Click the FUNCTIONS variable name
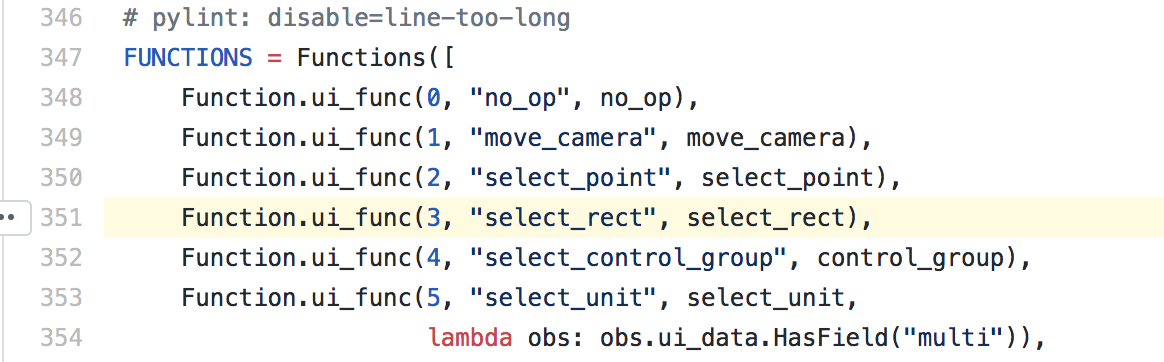1164x362 pixels. click(x=188, y=58)
